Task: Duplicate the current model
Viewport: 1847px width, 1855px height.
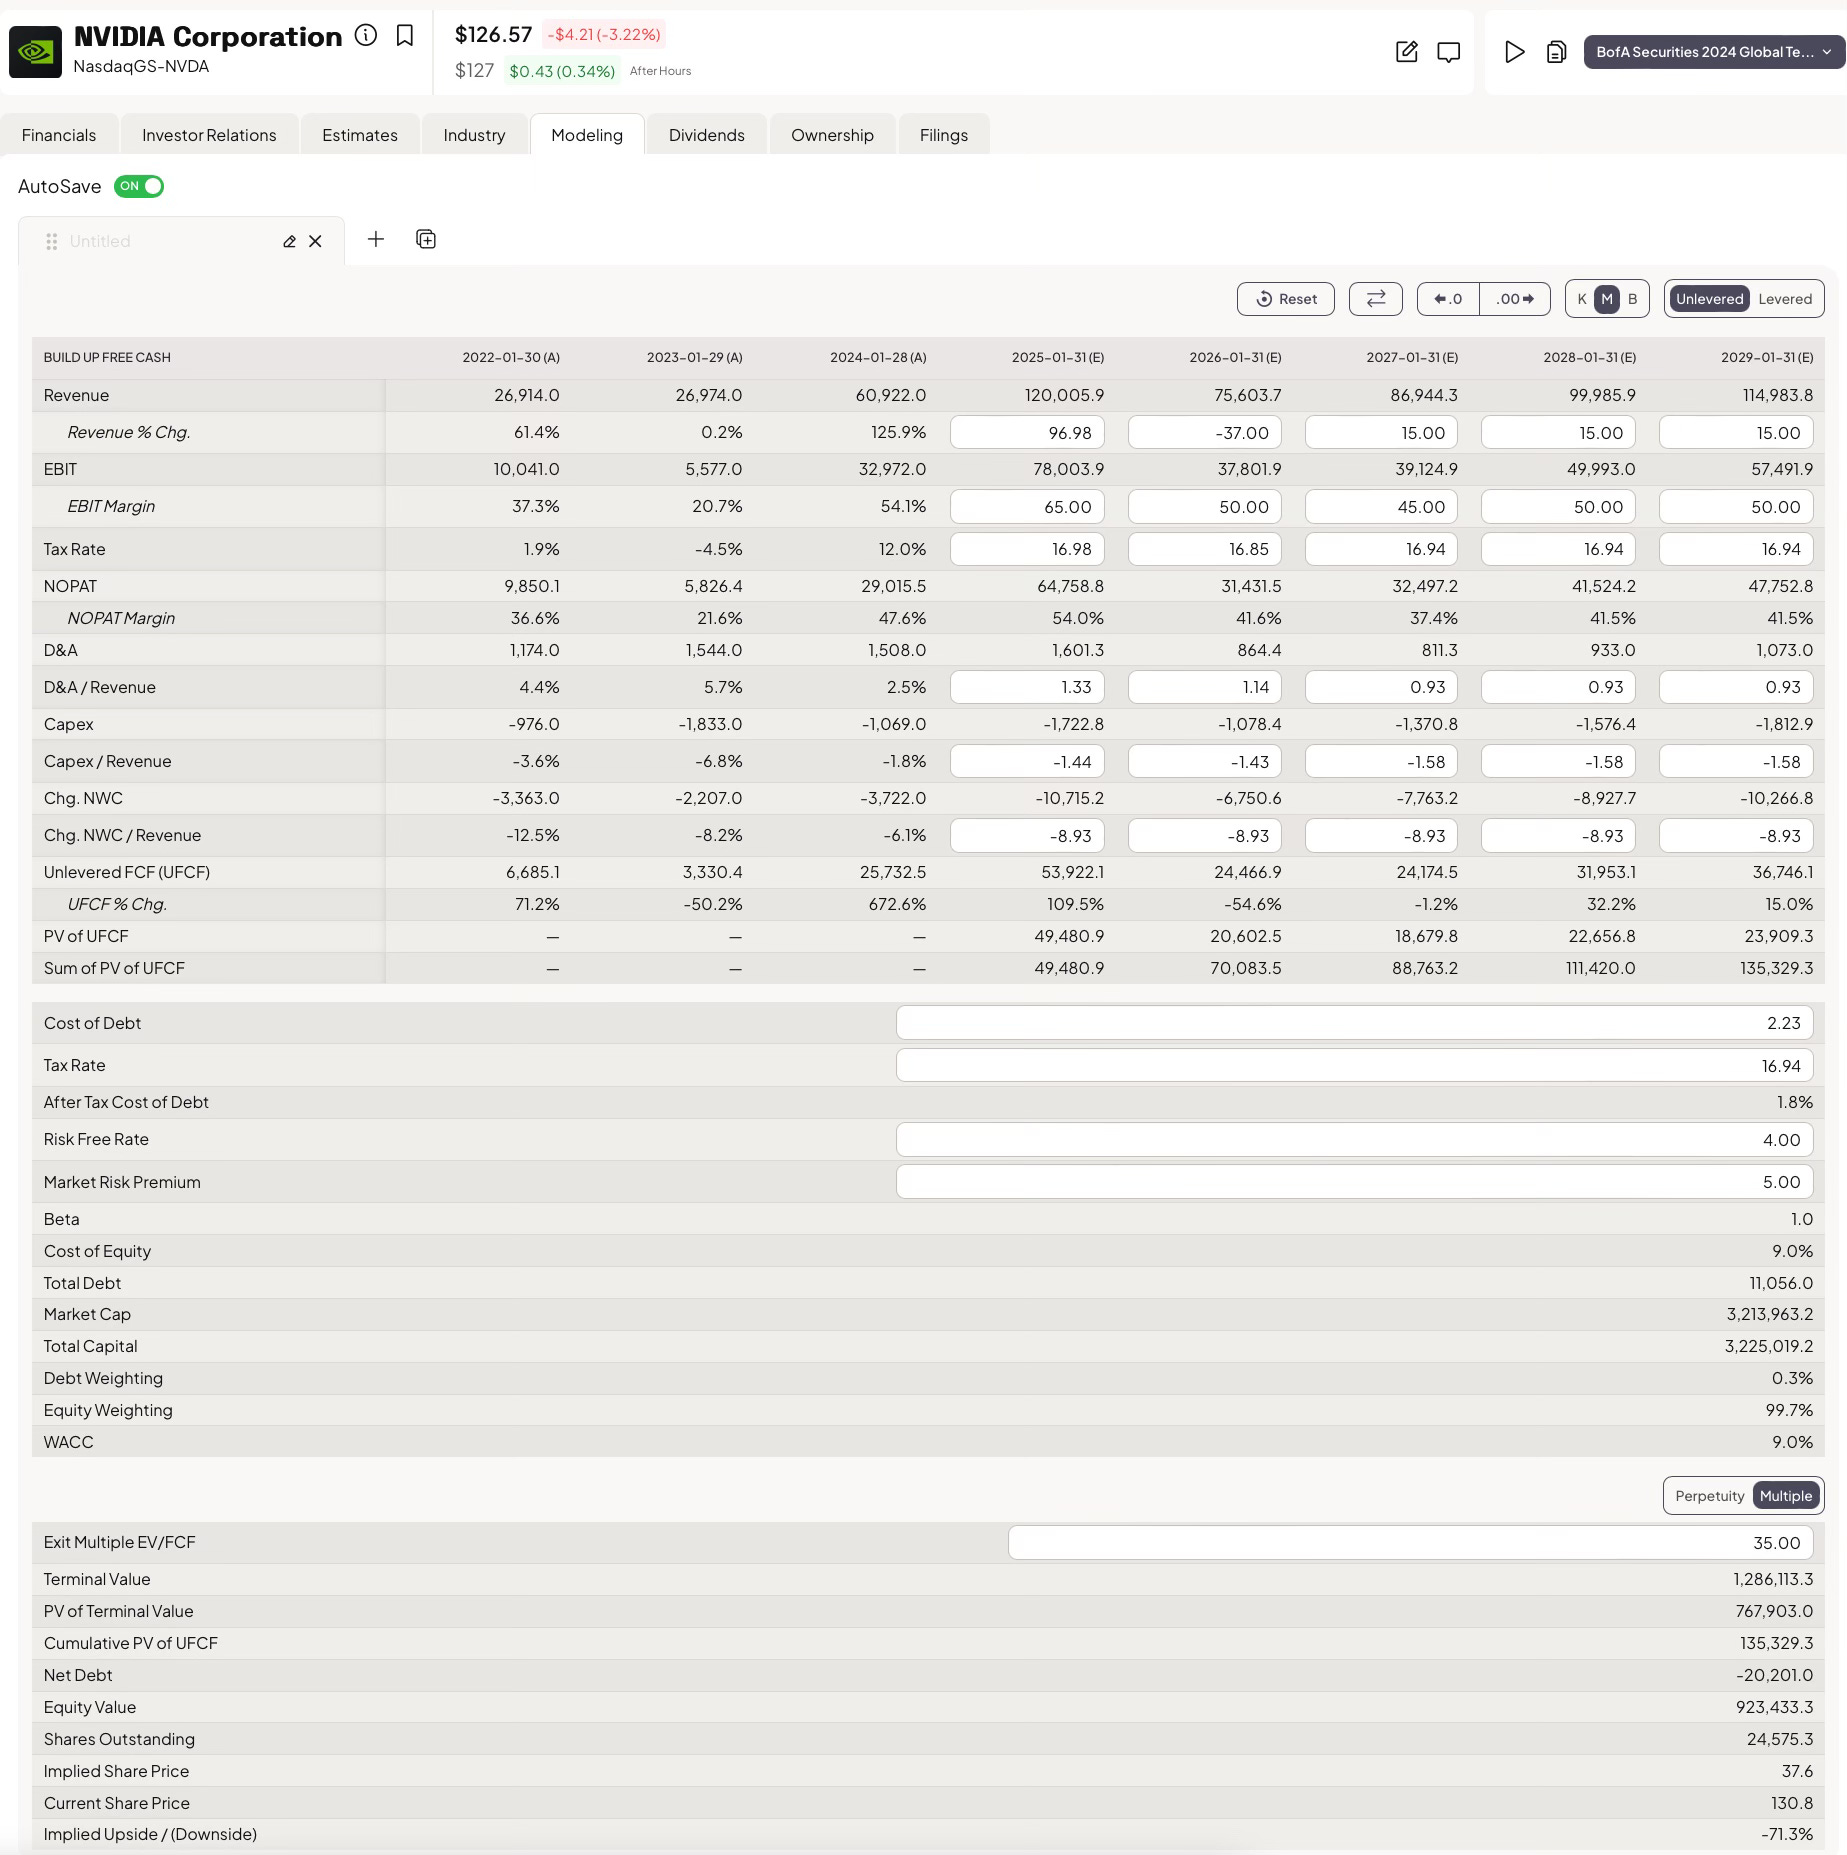Action: coord(426,239)
